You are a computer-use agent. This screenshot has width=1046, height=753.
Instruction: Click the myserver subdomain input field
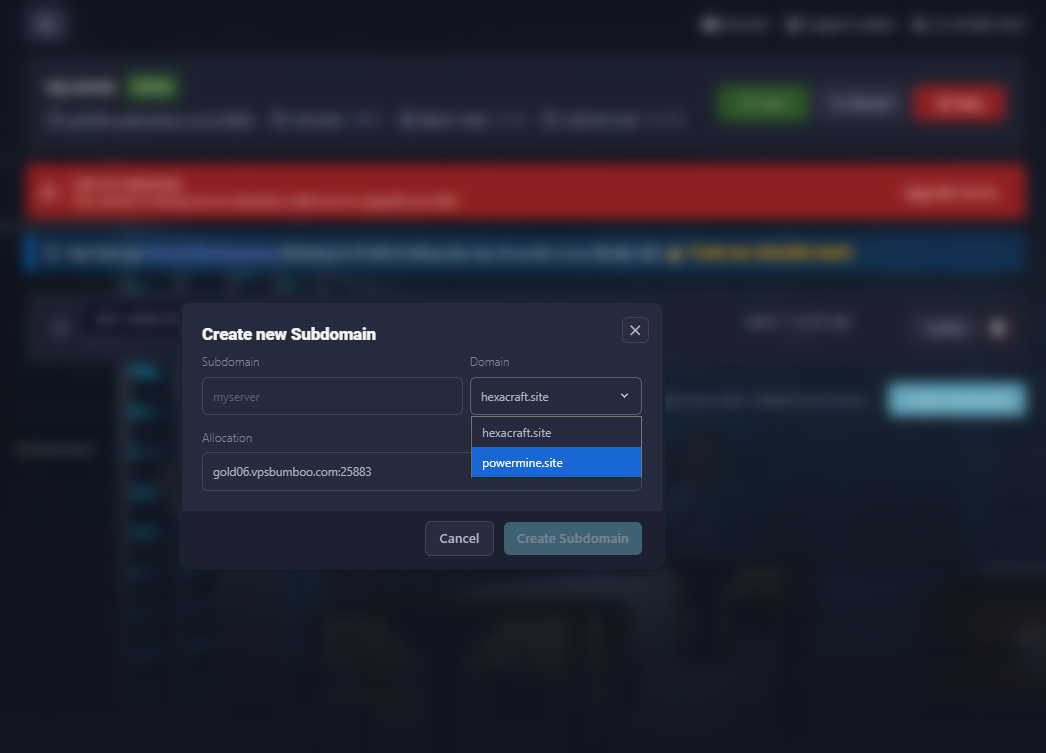pos(332,396)
